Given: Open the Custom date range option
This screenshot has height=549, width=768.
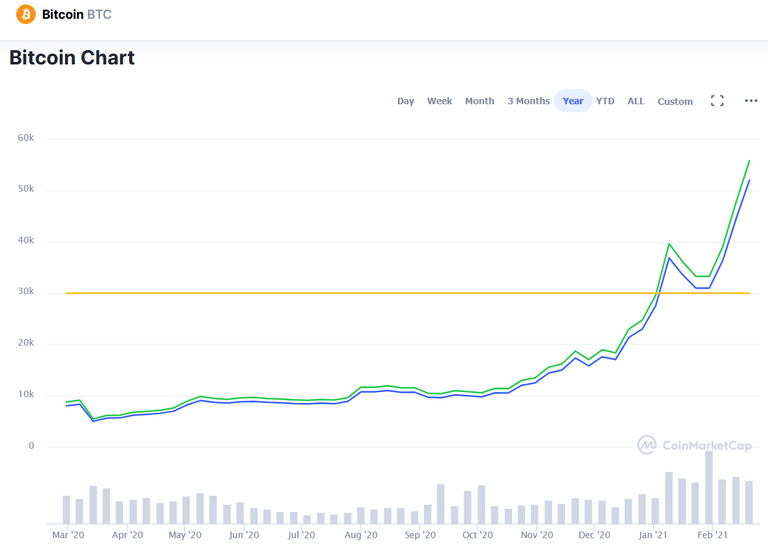Looking at the screenshot, I should (675, 101).
